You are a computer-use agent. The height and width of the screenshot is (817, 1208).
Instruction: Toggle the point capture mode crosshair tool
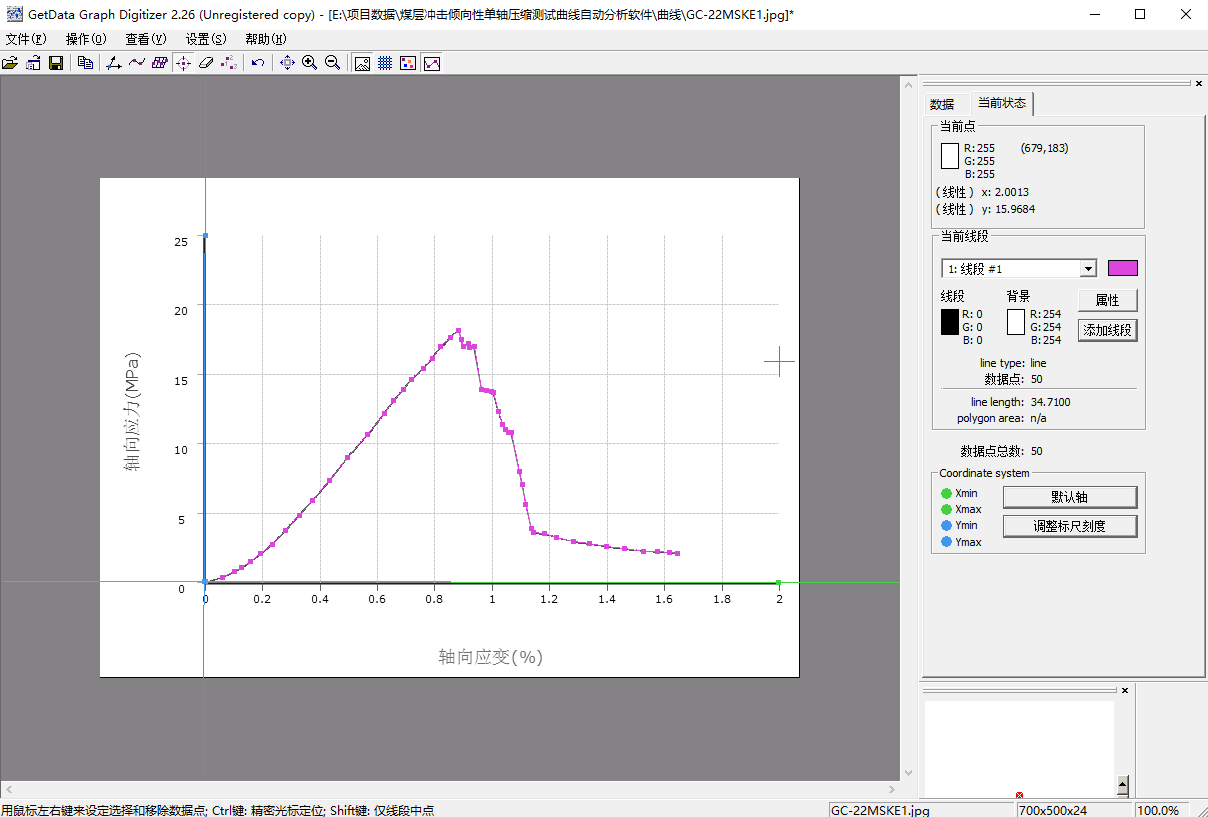click(183, 63)
